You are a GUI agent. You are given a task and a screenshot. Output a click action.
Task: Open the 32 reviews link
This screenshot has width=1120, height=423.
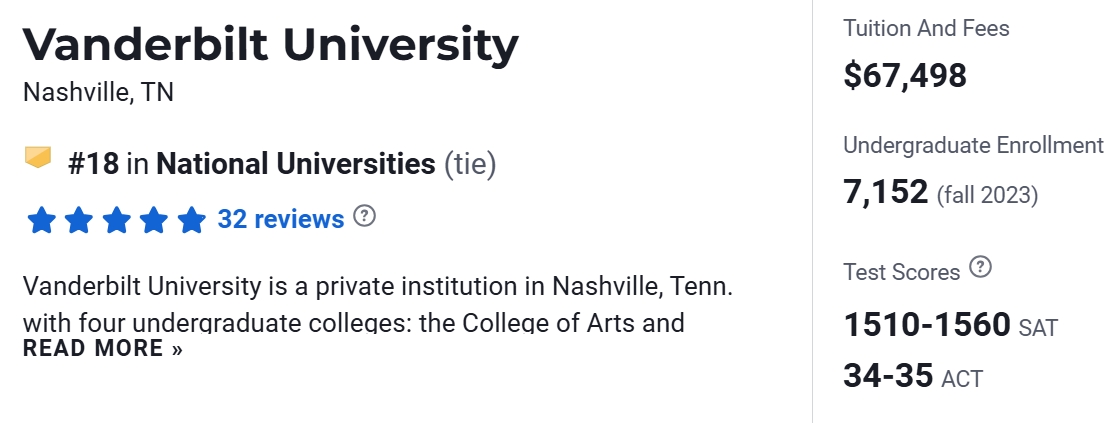point(281,218)
